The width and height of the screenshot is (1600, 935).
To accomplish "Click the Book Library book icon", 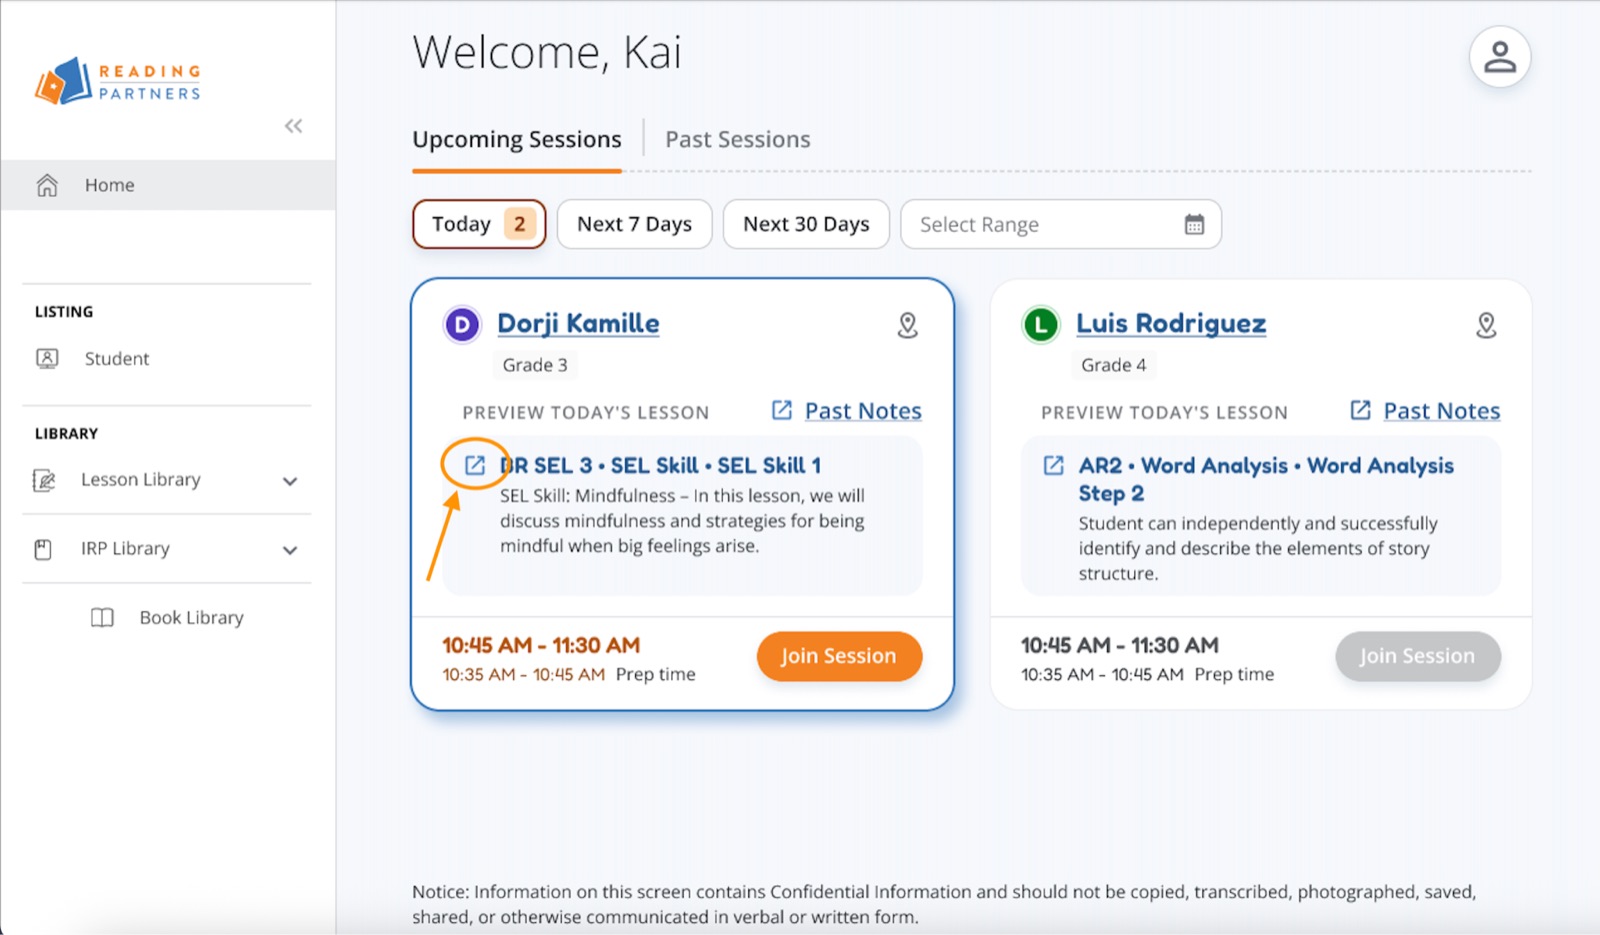I will [102, 618].
